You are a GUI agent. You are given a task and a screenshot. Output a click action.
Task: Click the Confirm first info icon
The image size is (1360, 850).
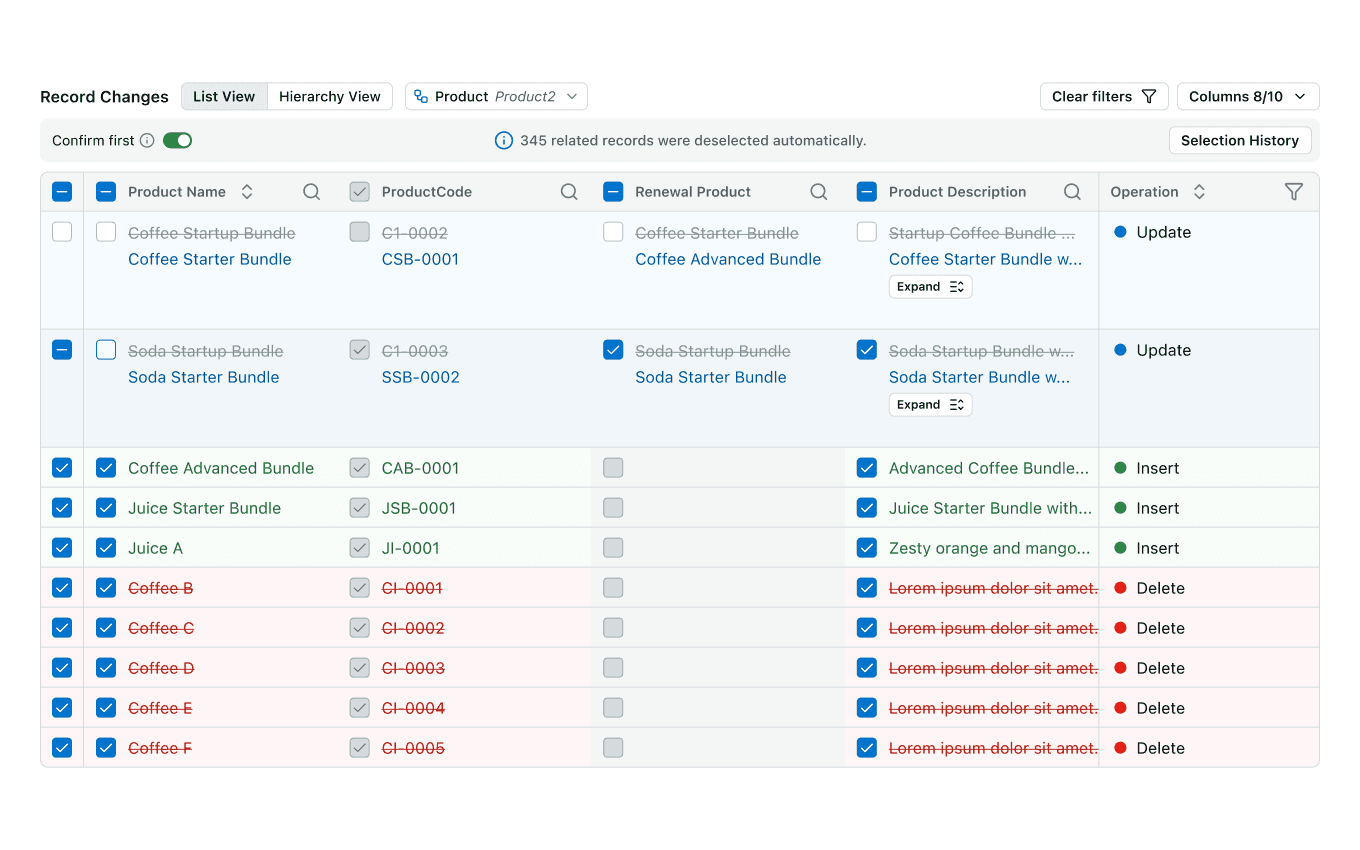click(x=147, y=141)
